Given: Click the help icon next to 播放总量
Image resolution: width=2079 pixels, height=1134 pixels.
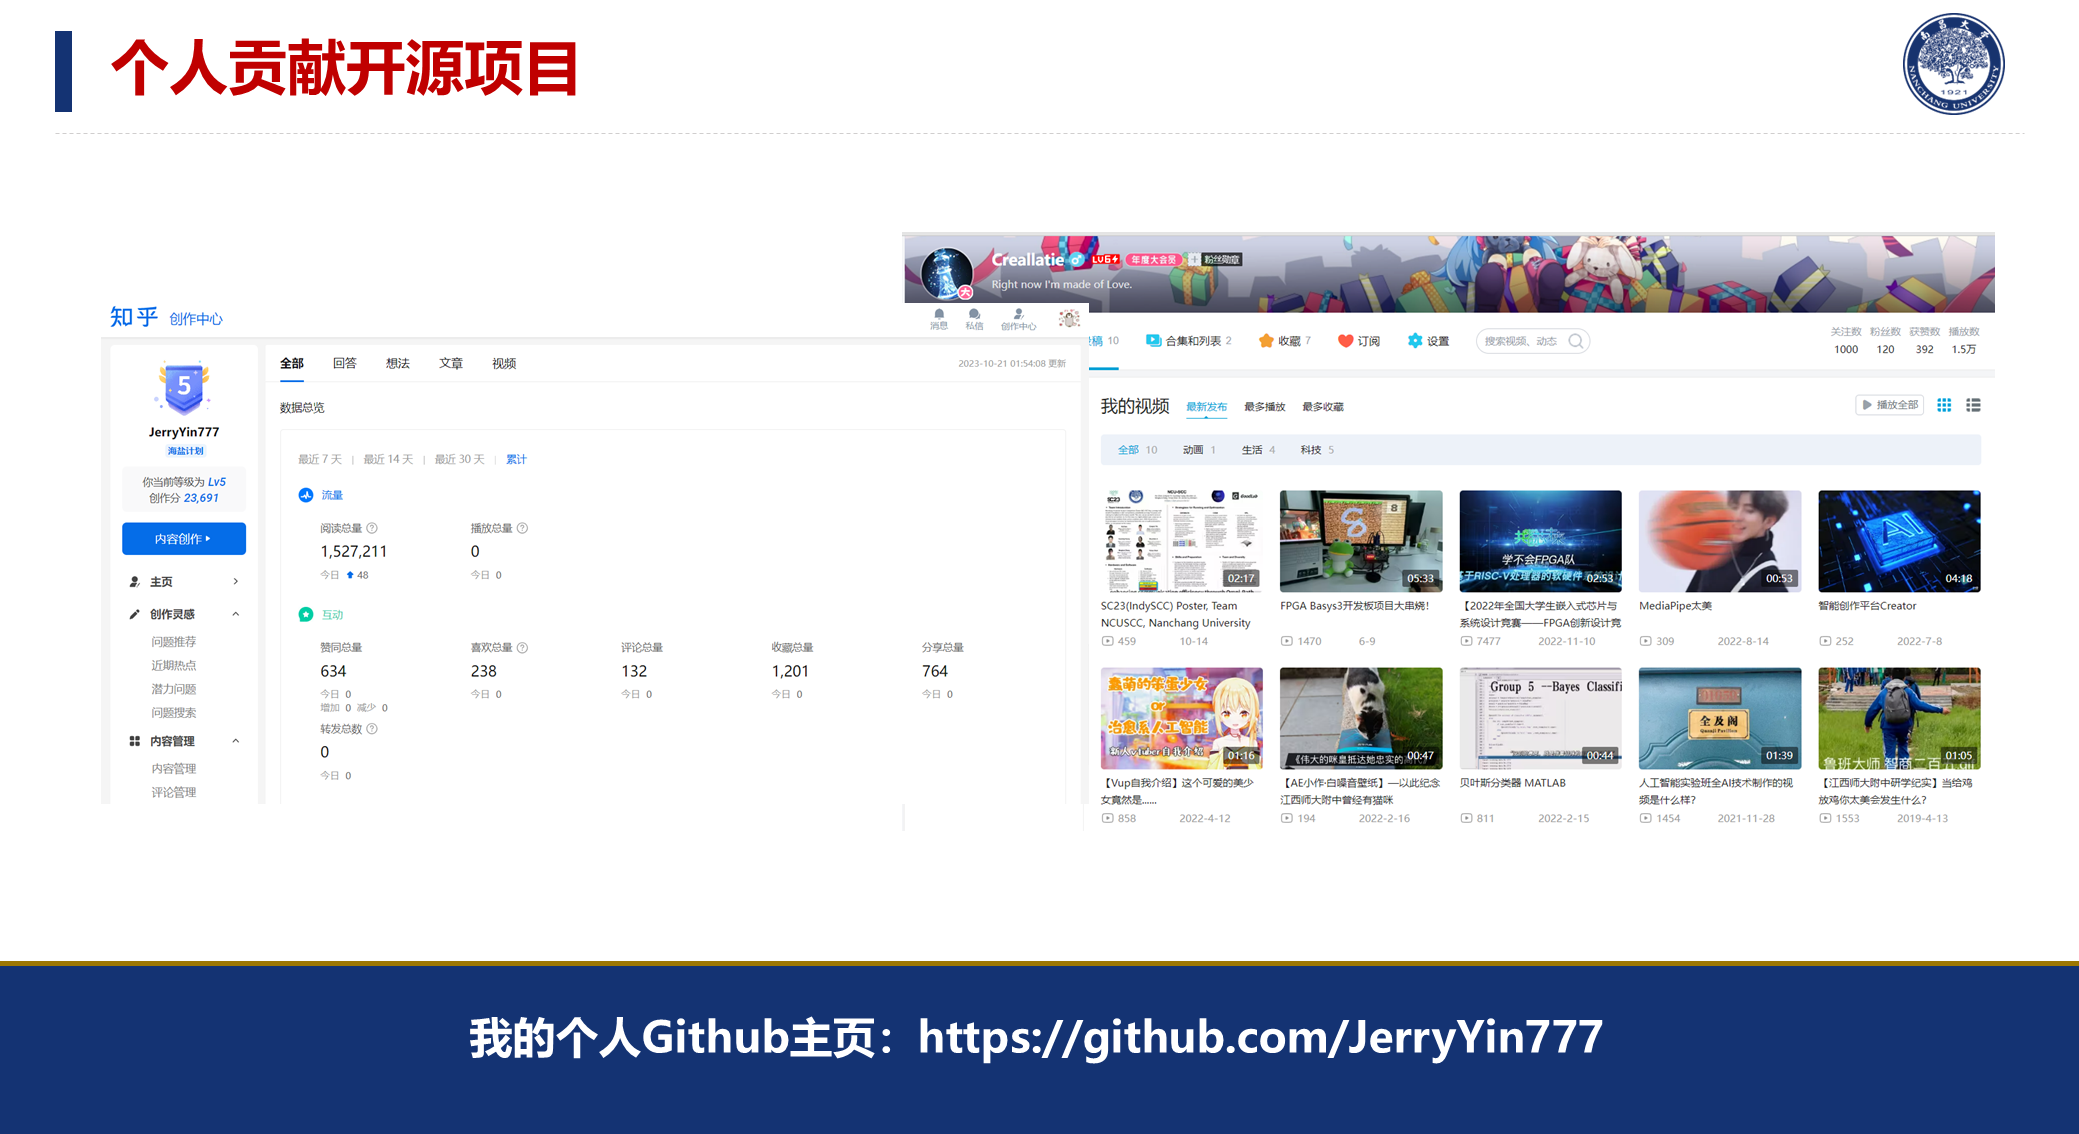Looking at the screenshot, I should (522, 528).
